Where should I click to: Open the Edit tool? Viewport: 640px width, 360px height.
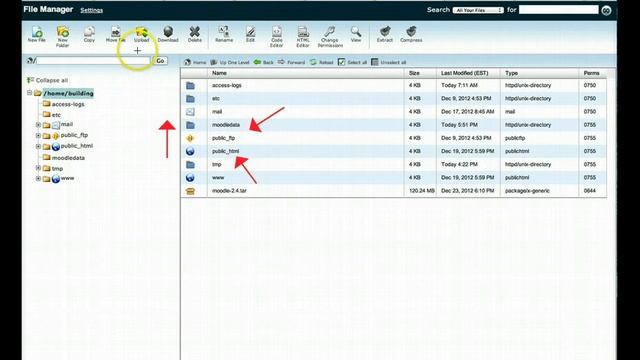(250, 34)
